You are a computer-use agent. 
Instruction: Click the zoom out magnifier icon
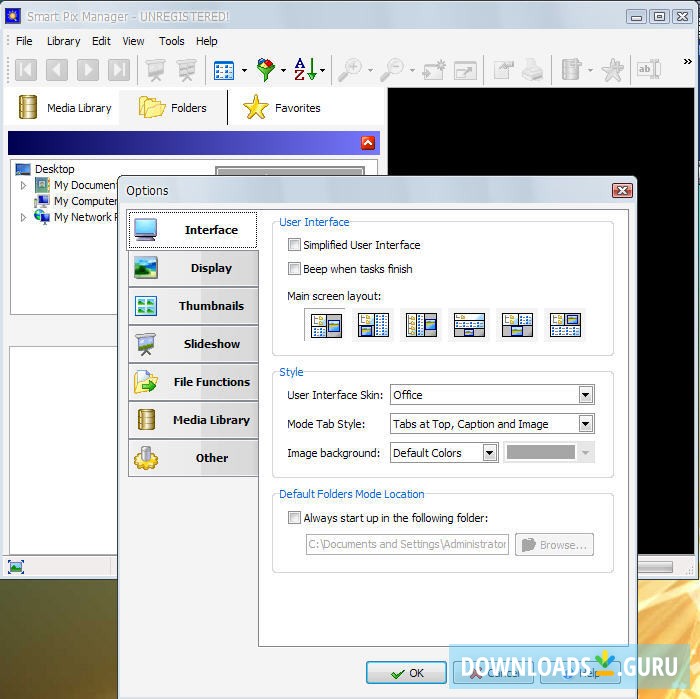[392, 70]
